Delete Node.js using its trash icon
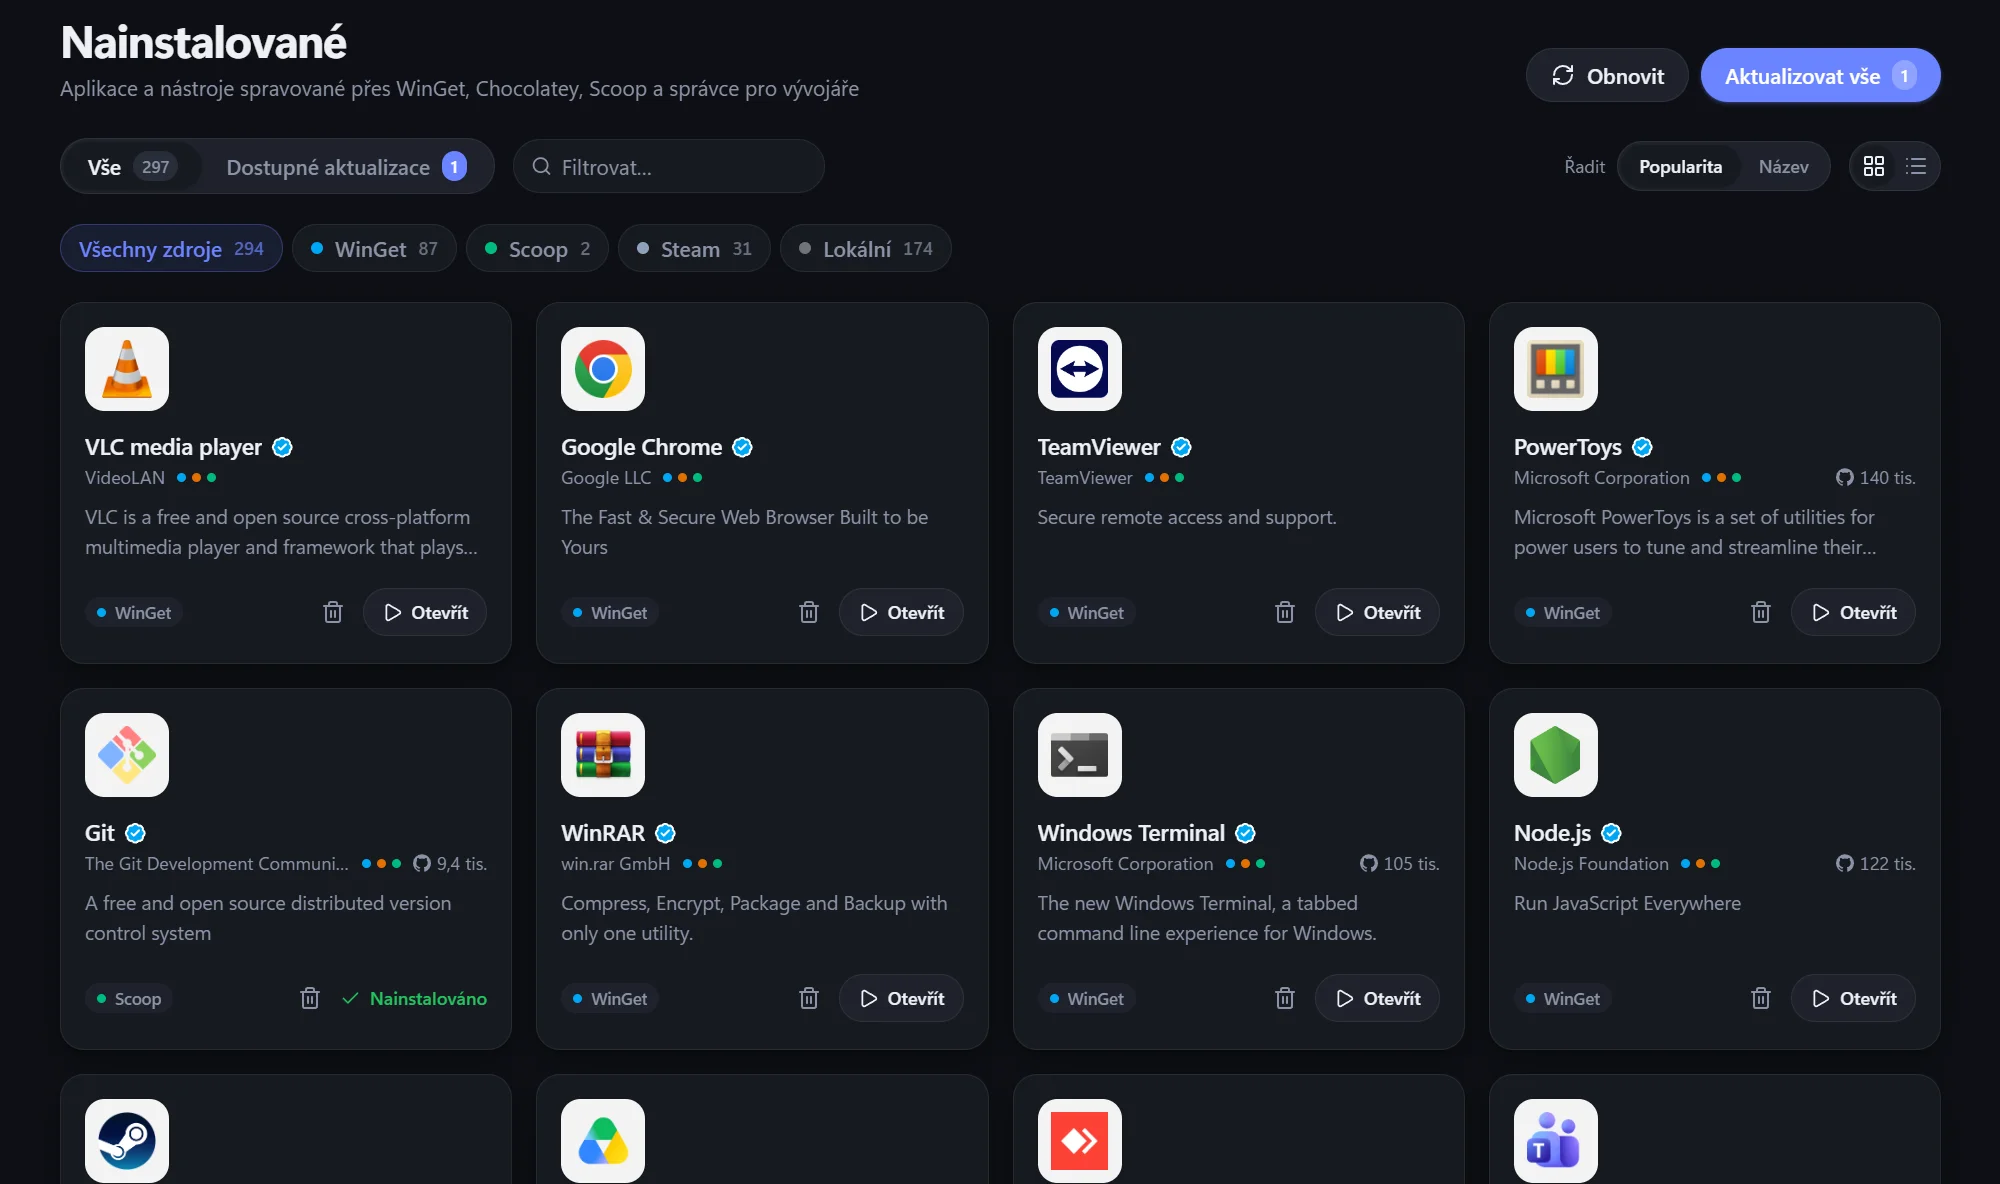The image size is (2000, 1184). 1761,998
